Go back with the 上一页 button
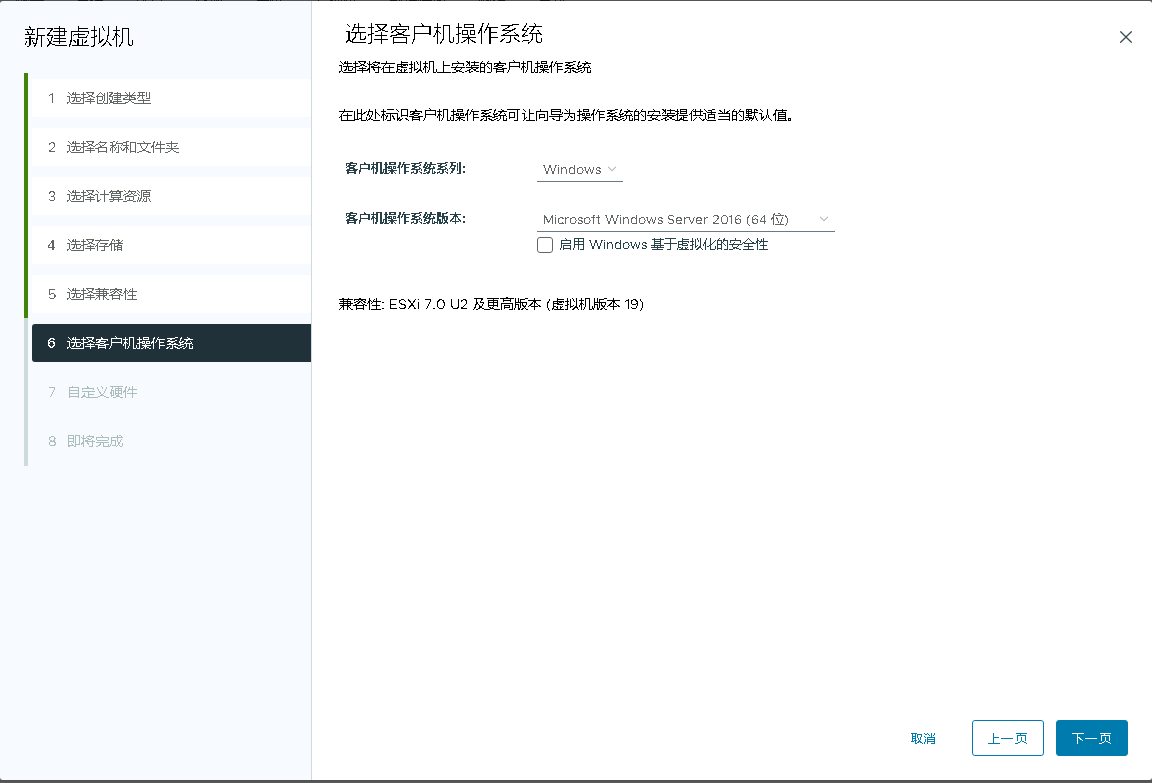Screen dimensions: 1152x783 (x=1007, y=738)
